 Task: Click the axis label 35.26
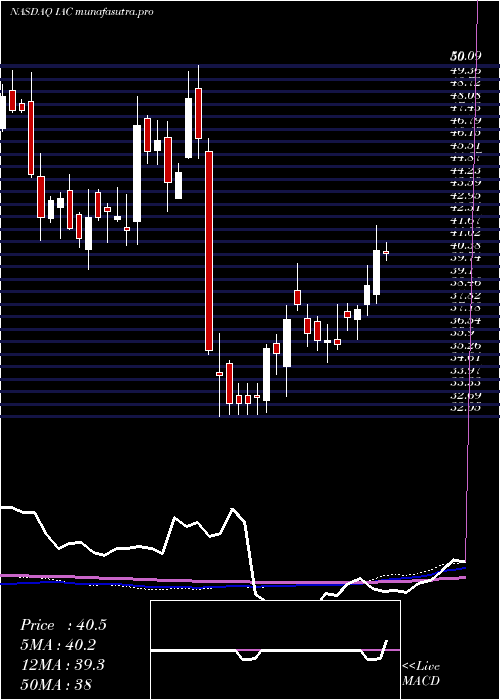pyautogui.click(x=465, y=345)
